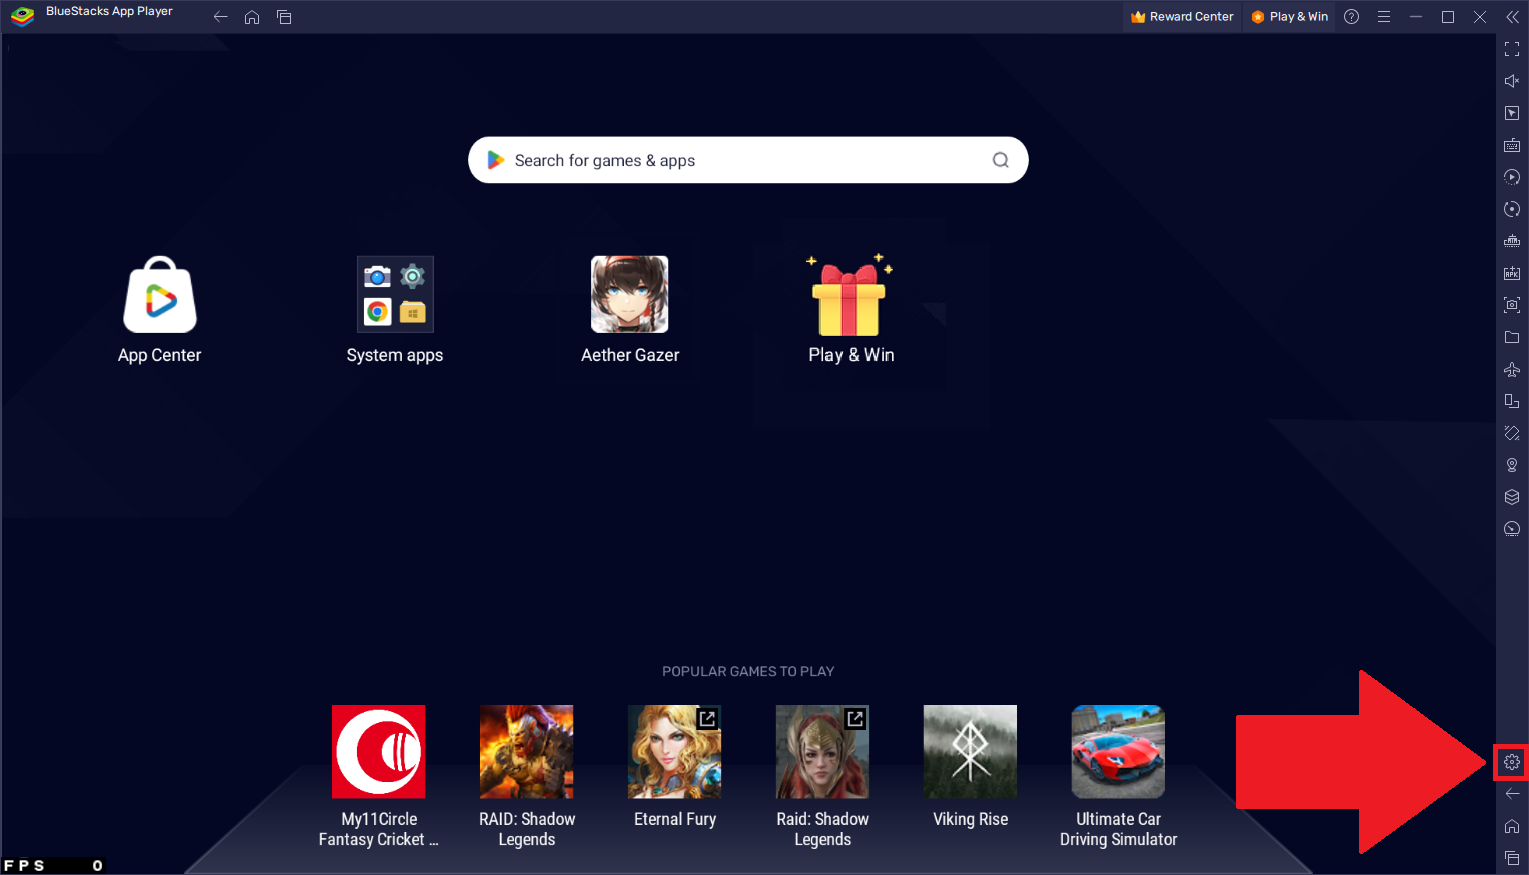1529x875 pixels.
Task: Open the Help question mark icon
Action: (x=1352, y=17)
